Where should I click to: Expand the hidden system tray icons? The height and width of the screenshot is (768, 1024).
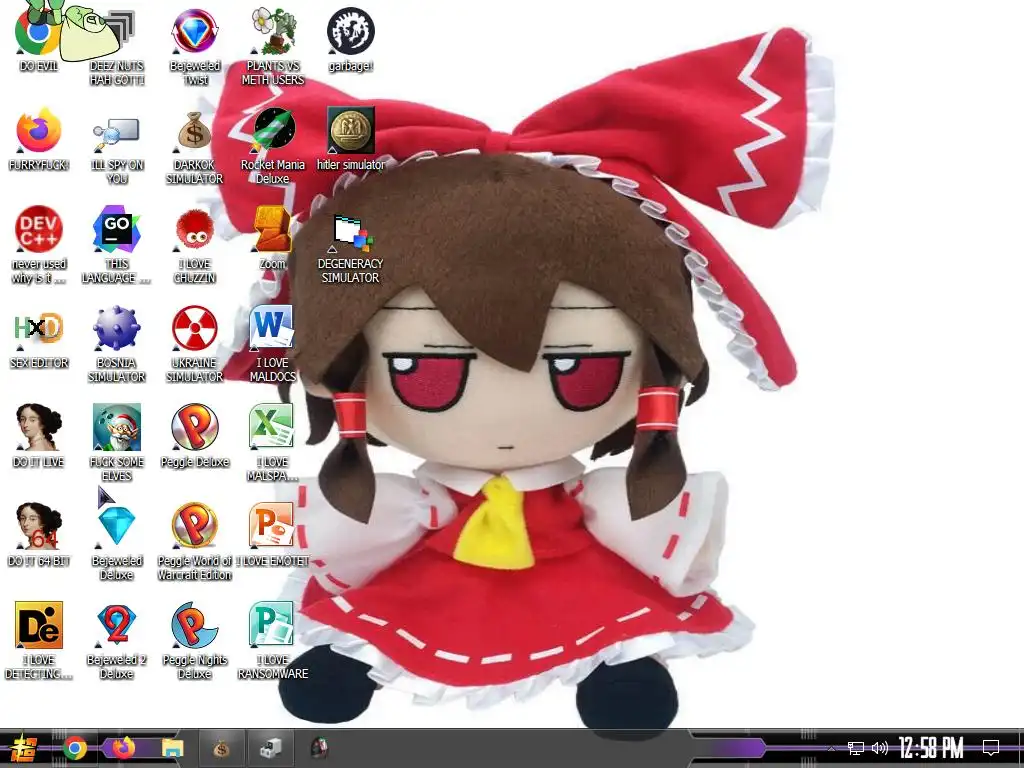pos(831,748)
